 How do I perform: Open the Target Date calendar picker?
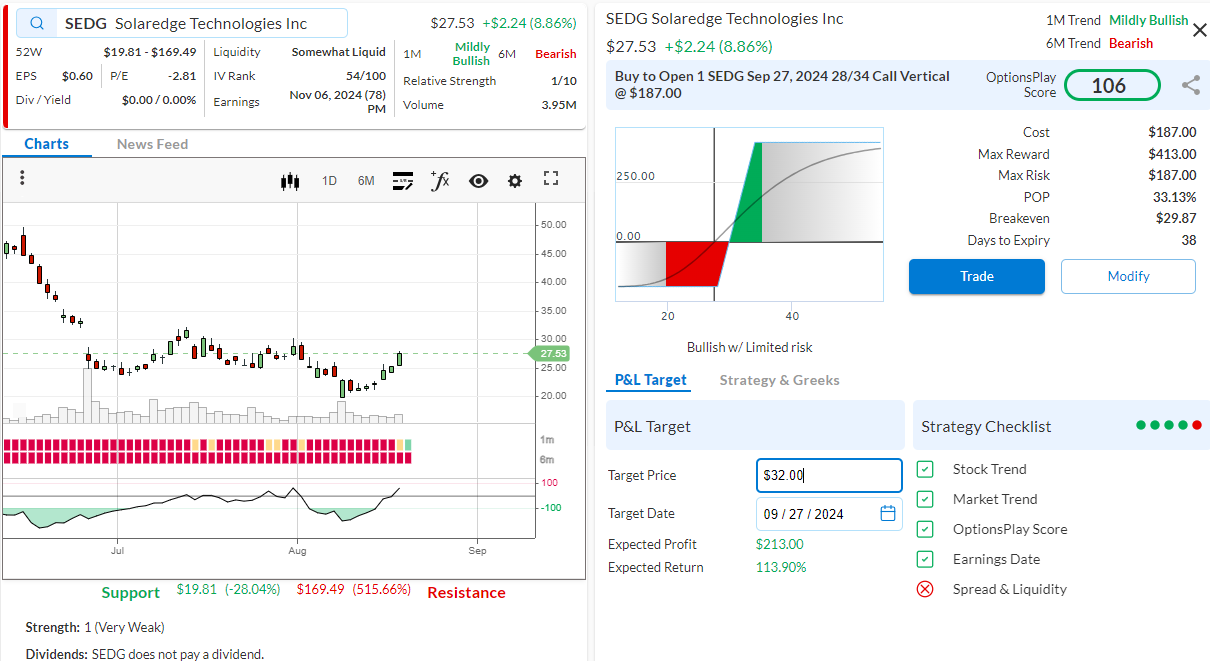pyautogui.click(x=888, y=513)
